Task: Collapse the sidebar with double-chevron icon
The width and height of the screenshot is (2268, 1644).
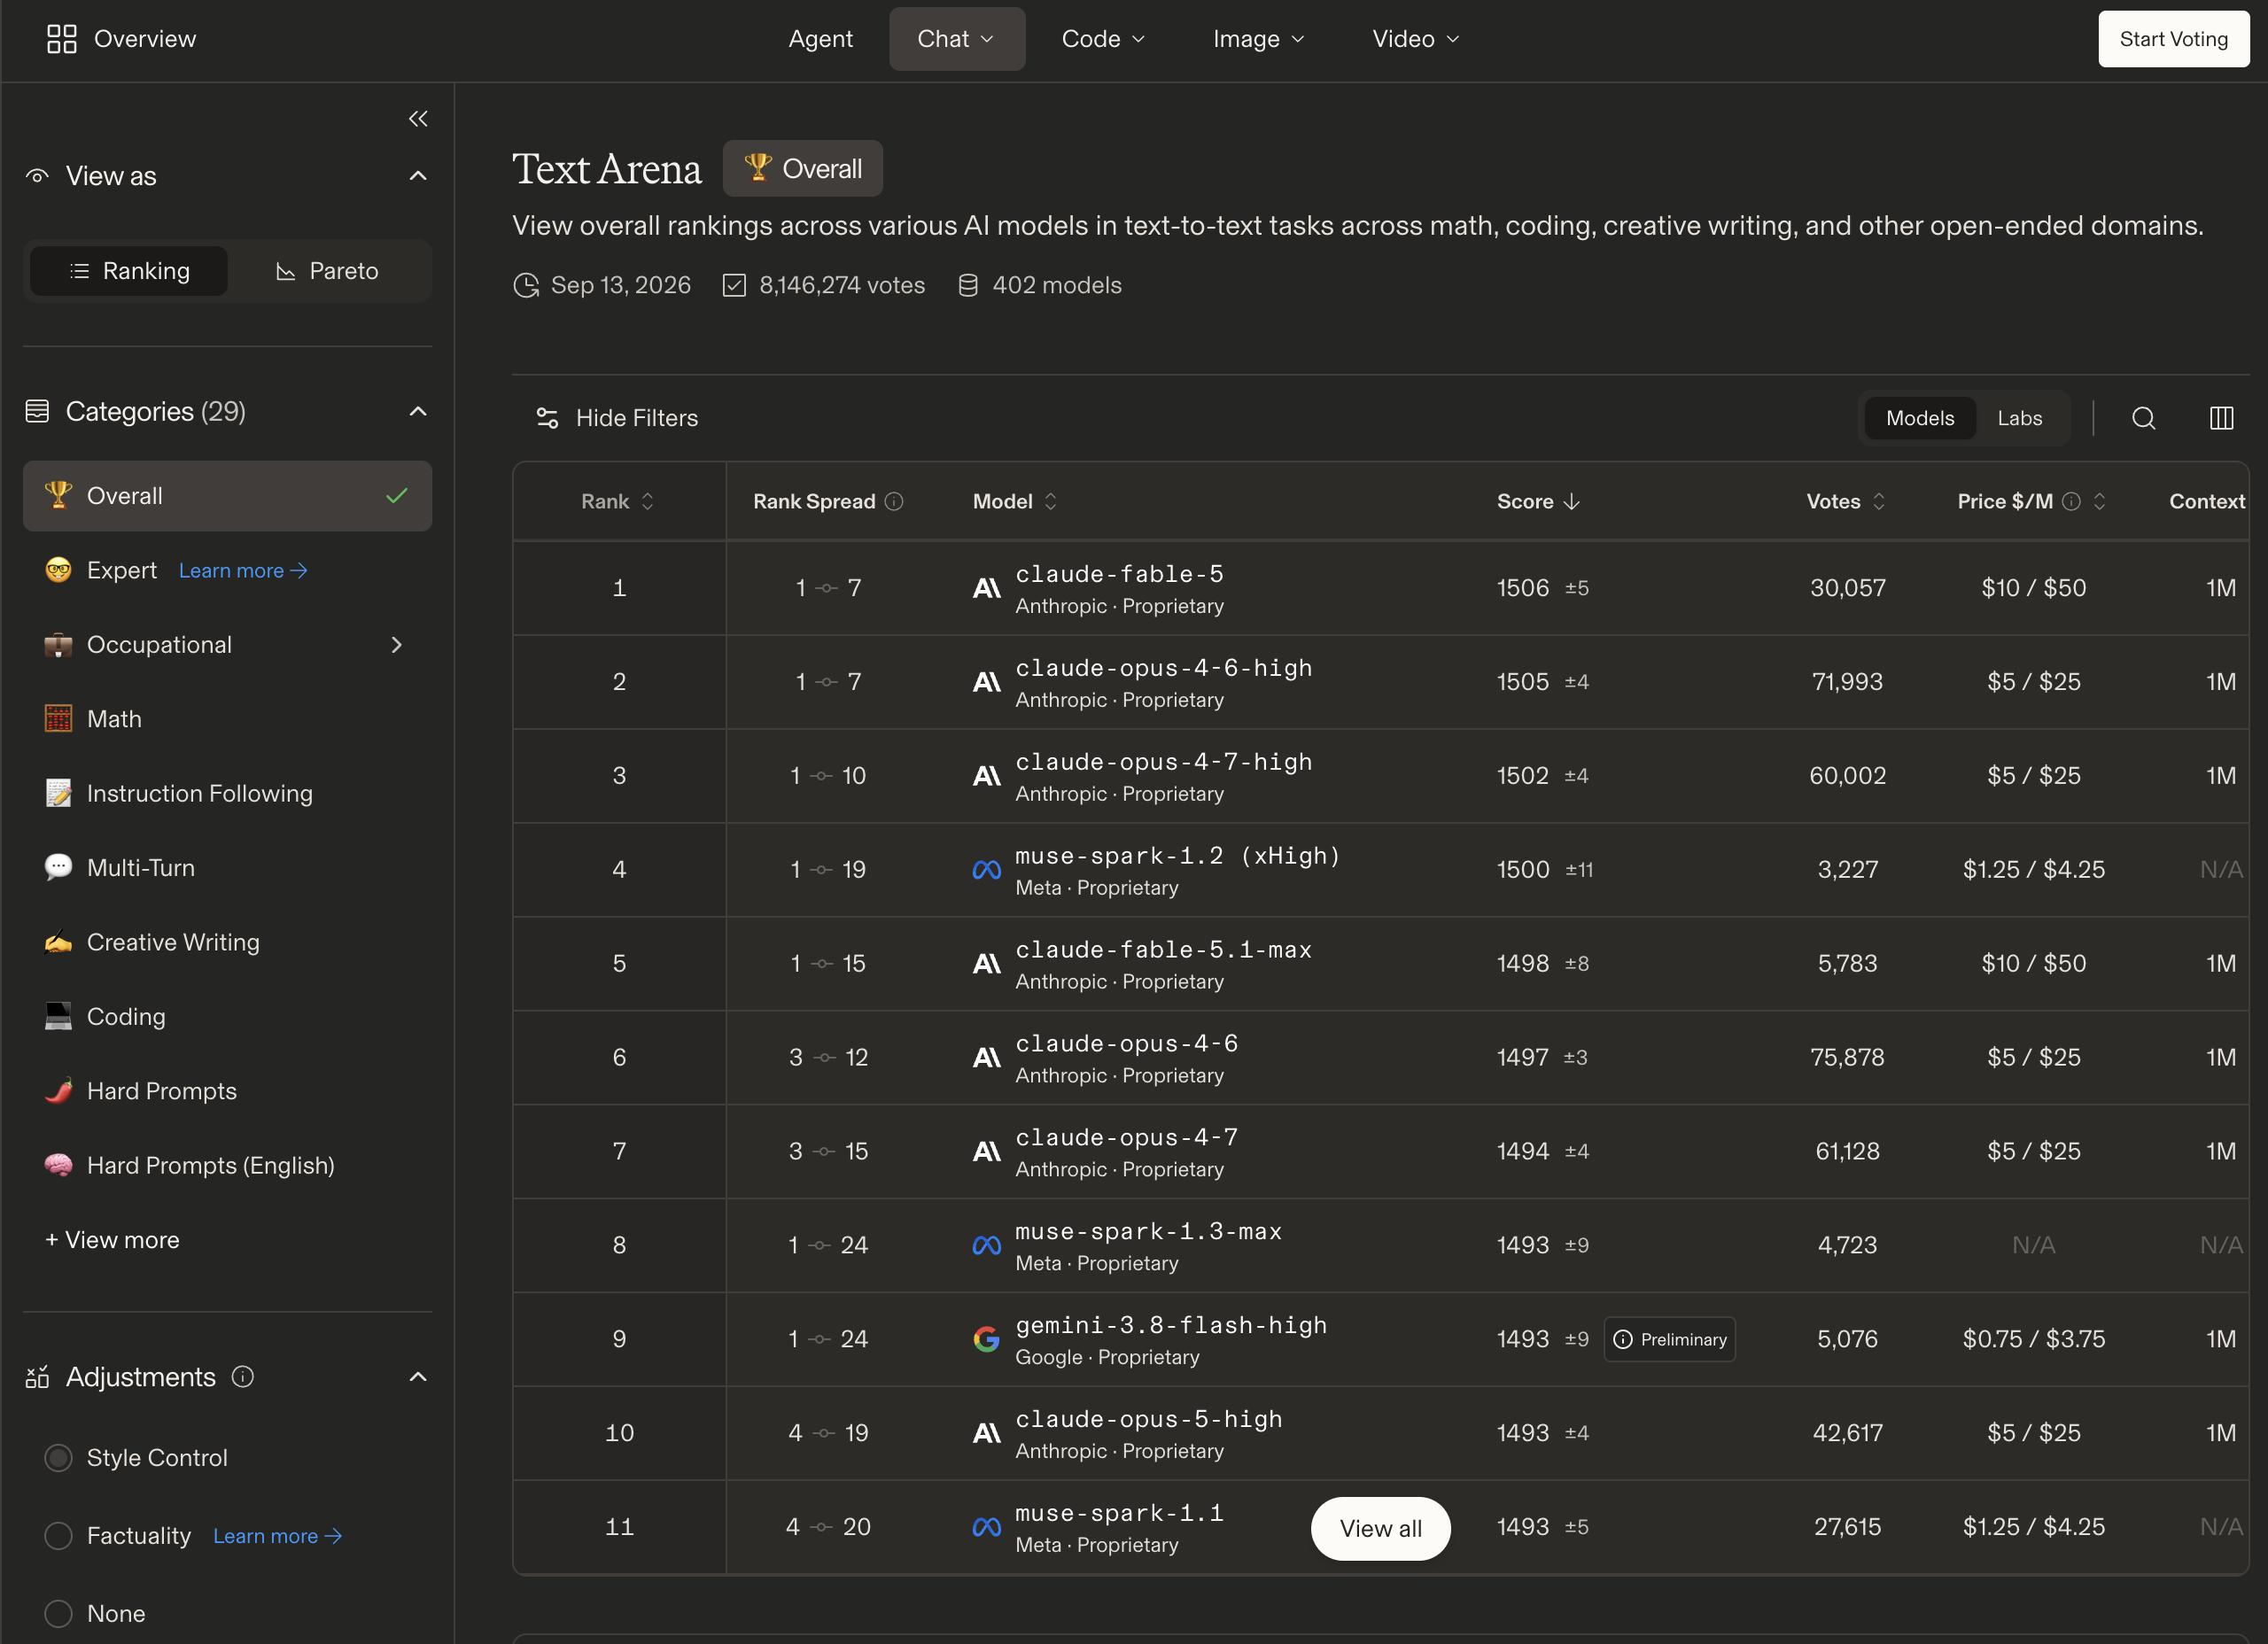Action: 418,119
